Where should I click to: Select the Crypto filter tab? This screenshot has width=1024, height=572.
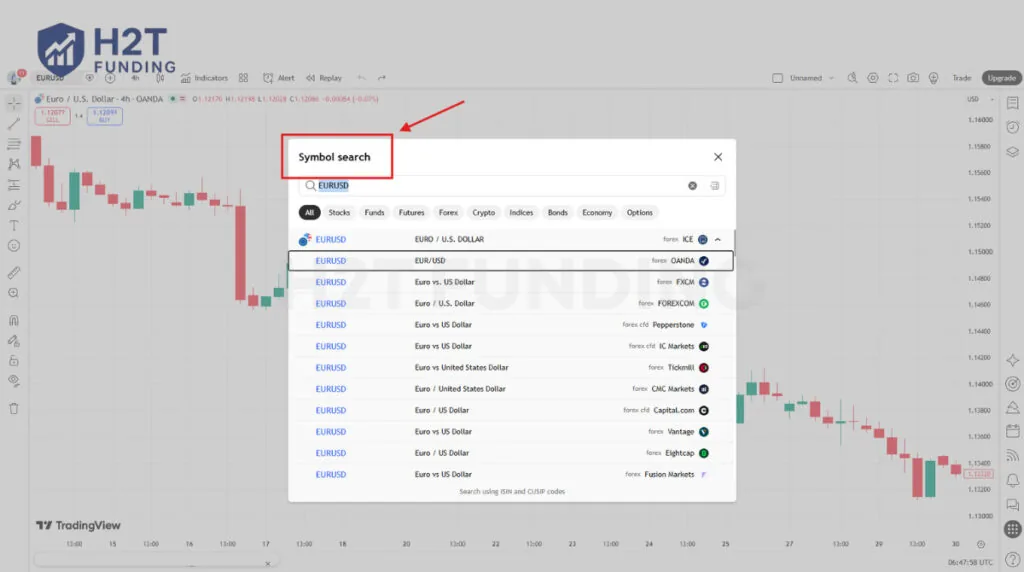483,212
